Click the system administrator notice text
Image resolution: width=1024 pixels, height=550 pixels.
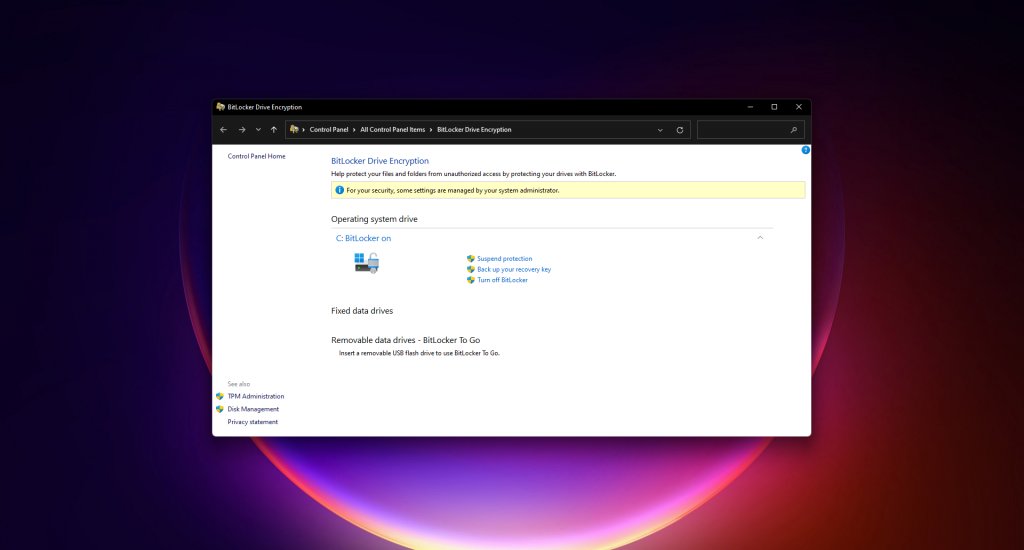[453, 190]
